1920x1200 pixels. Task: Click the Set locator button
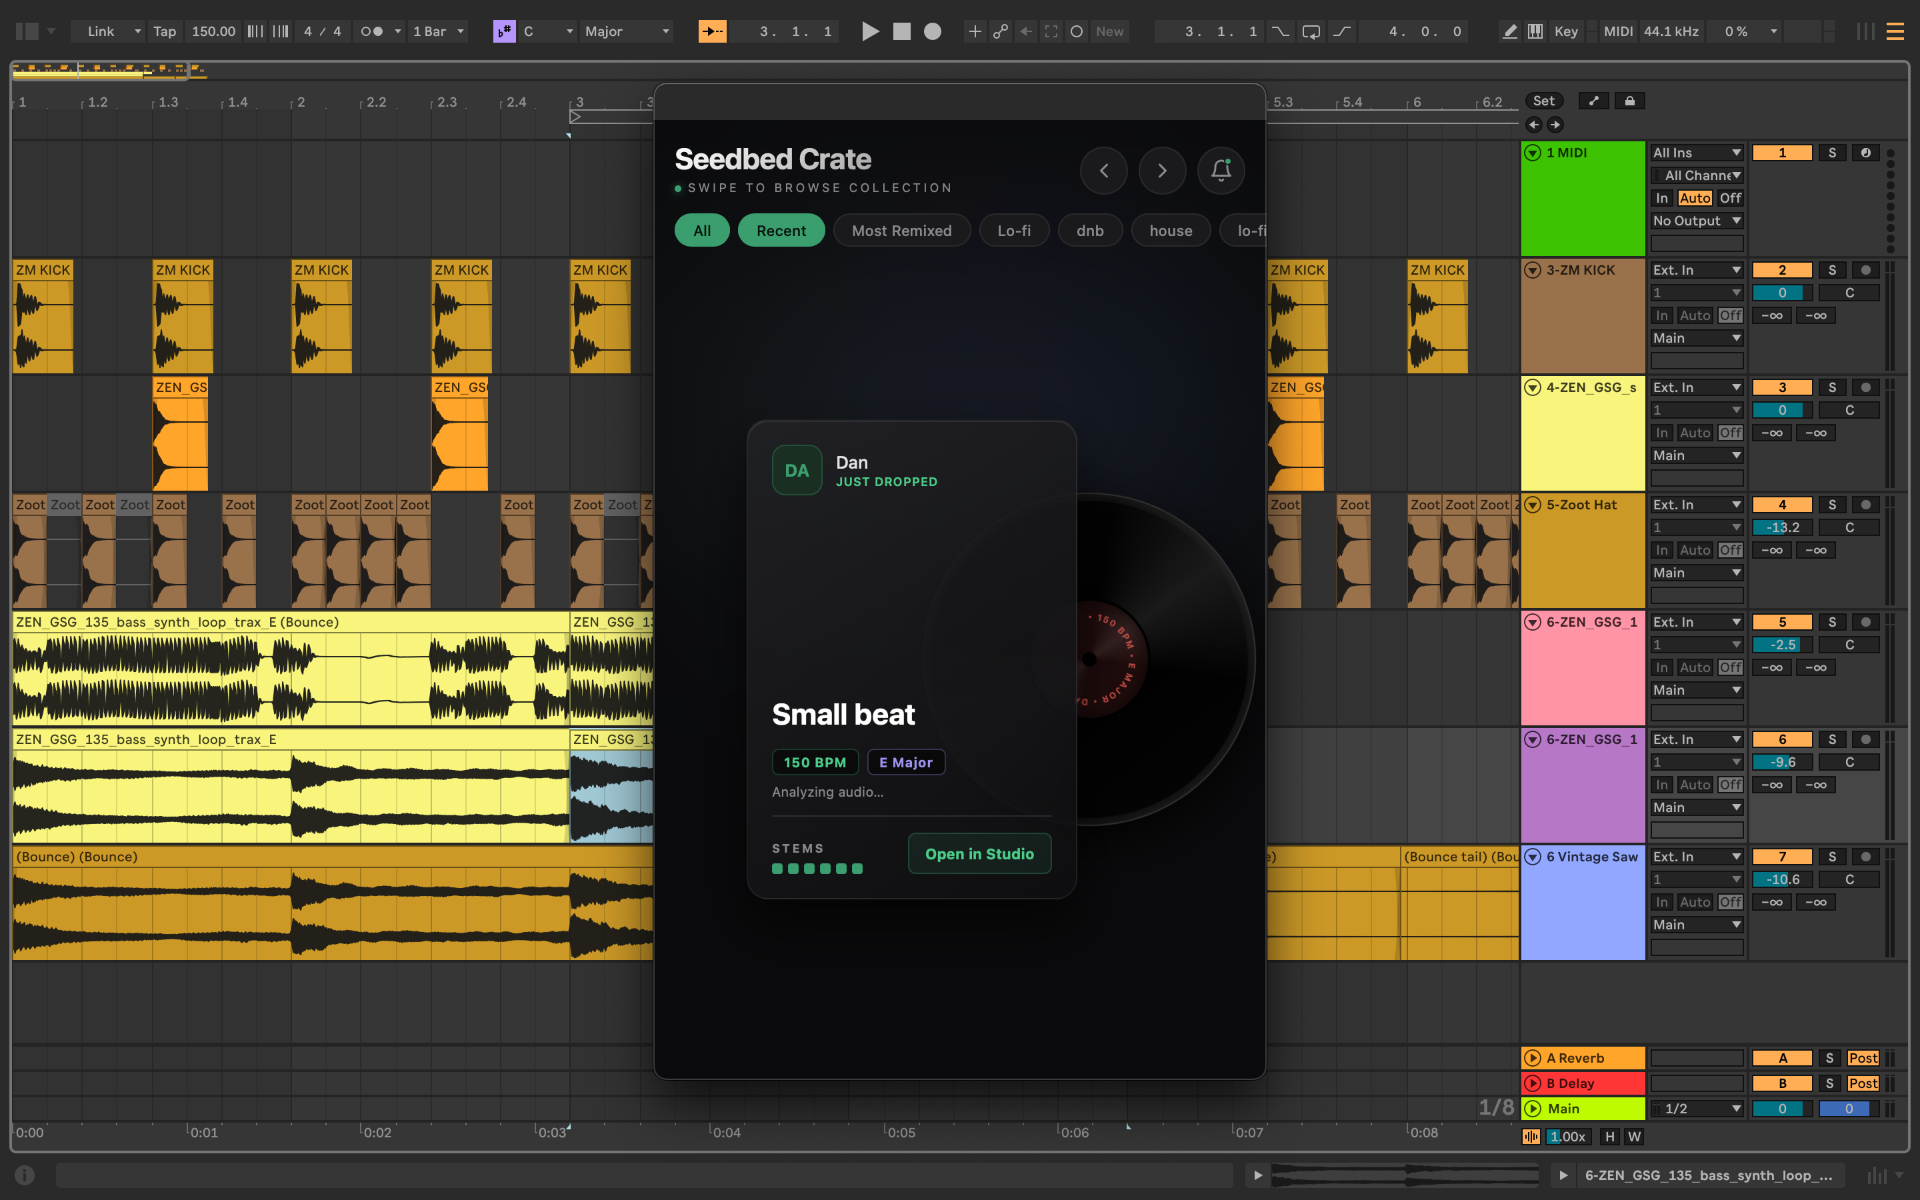tap(1544, 101)
